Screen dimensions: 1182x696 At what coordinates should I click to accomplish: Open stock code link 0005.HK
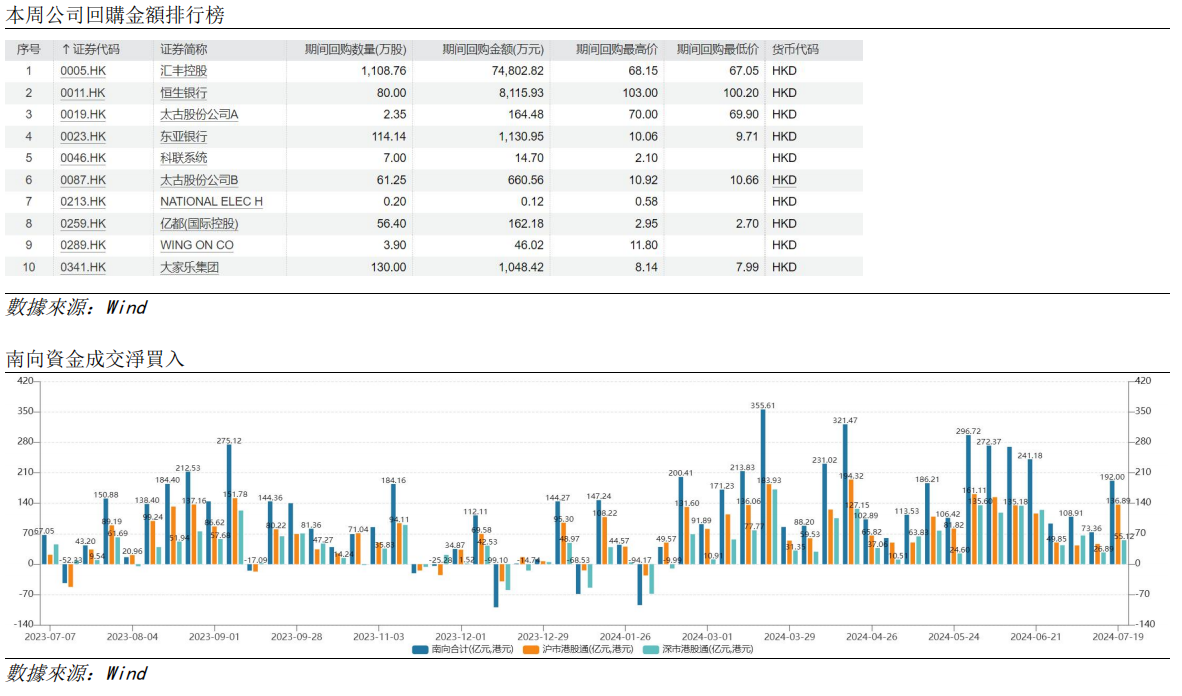click(83, 71)
